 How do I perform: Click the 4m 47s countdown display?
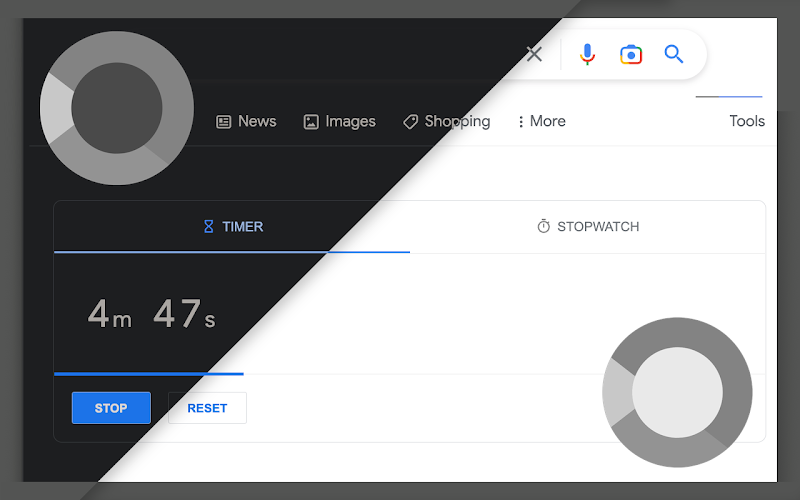152,313
